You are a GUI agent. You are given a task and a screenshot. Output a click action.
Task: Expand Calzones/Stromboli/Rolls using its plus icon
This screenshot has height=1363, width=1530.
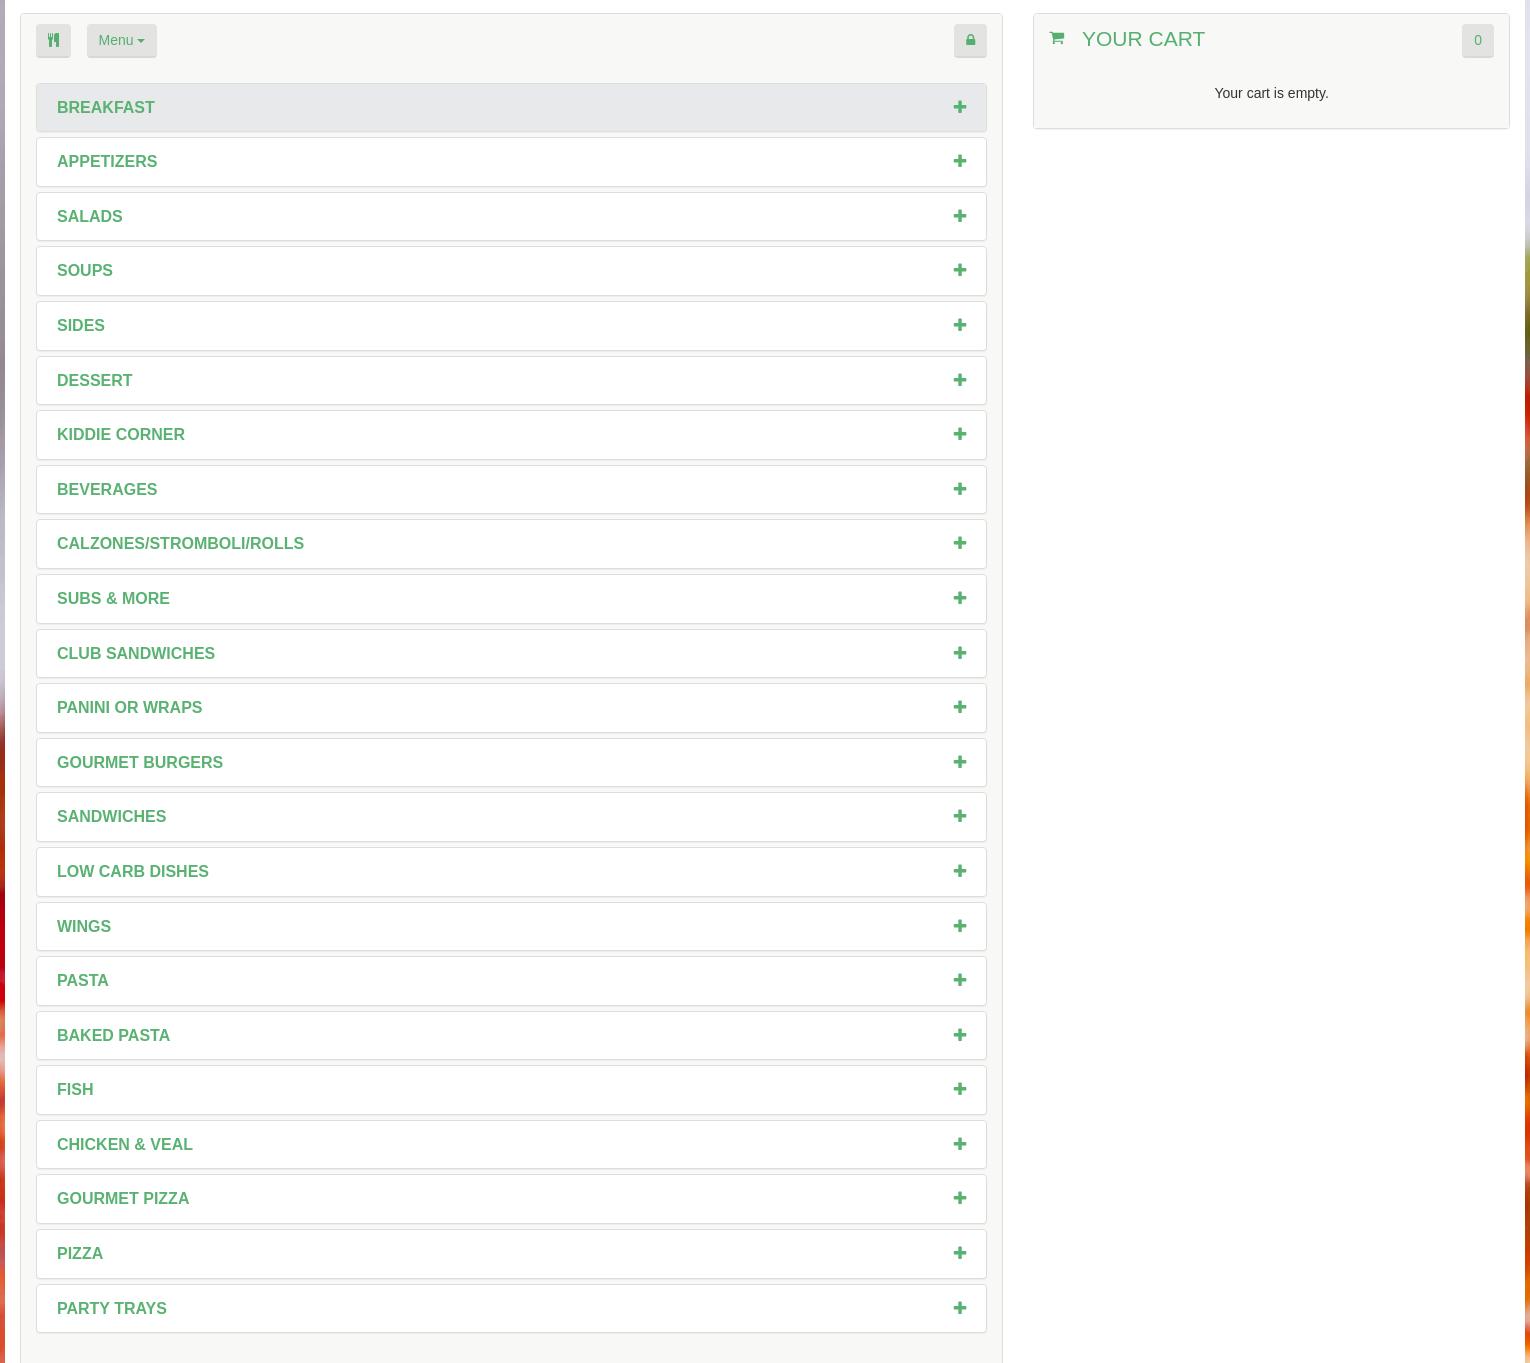coord(960,543)
